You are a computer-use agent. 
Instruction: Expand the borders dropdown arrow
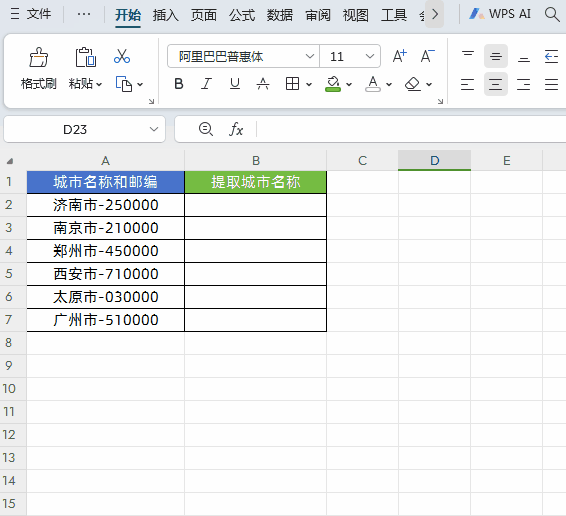click(x=309, y=84)
